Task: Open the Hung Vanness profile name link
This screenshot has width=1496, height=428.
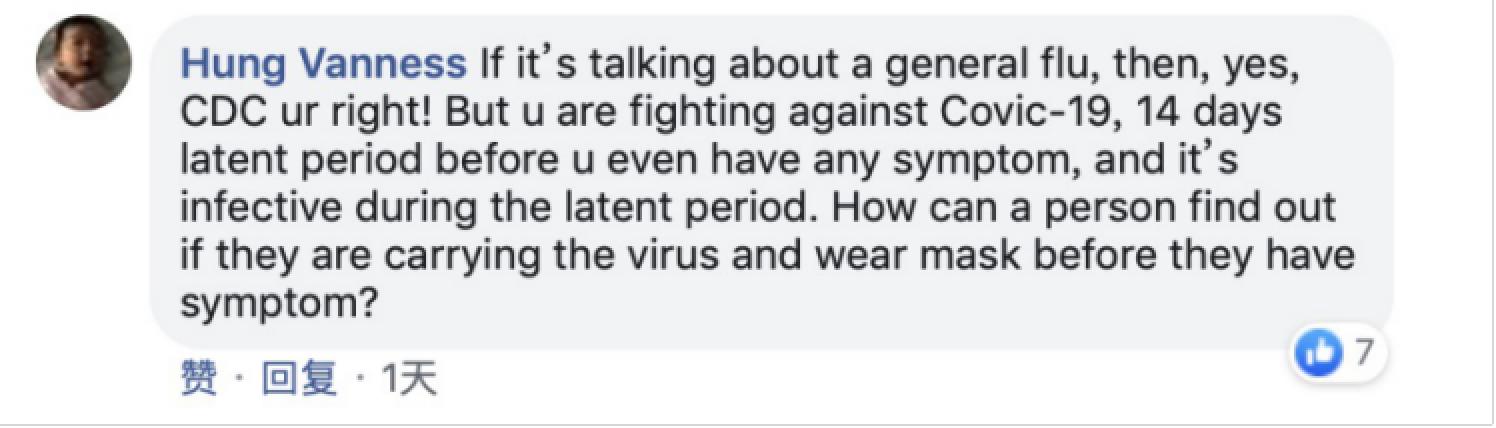Action: [323, 65]
